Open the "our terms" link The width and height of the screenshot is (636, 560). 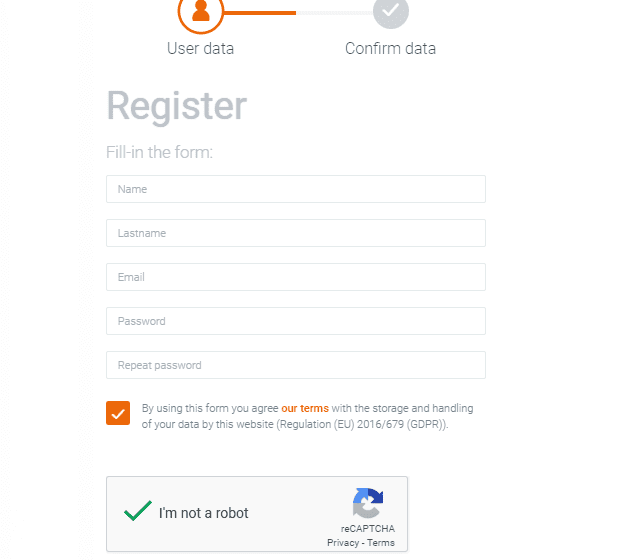(x=305, y=408)
